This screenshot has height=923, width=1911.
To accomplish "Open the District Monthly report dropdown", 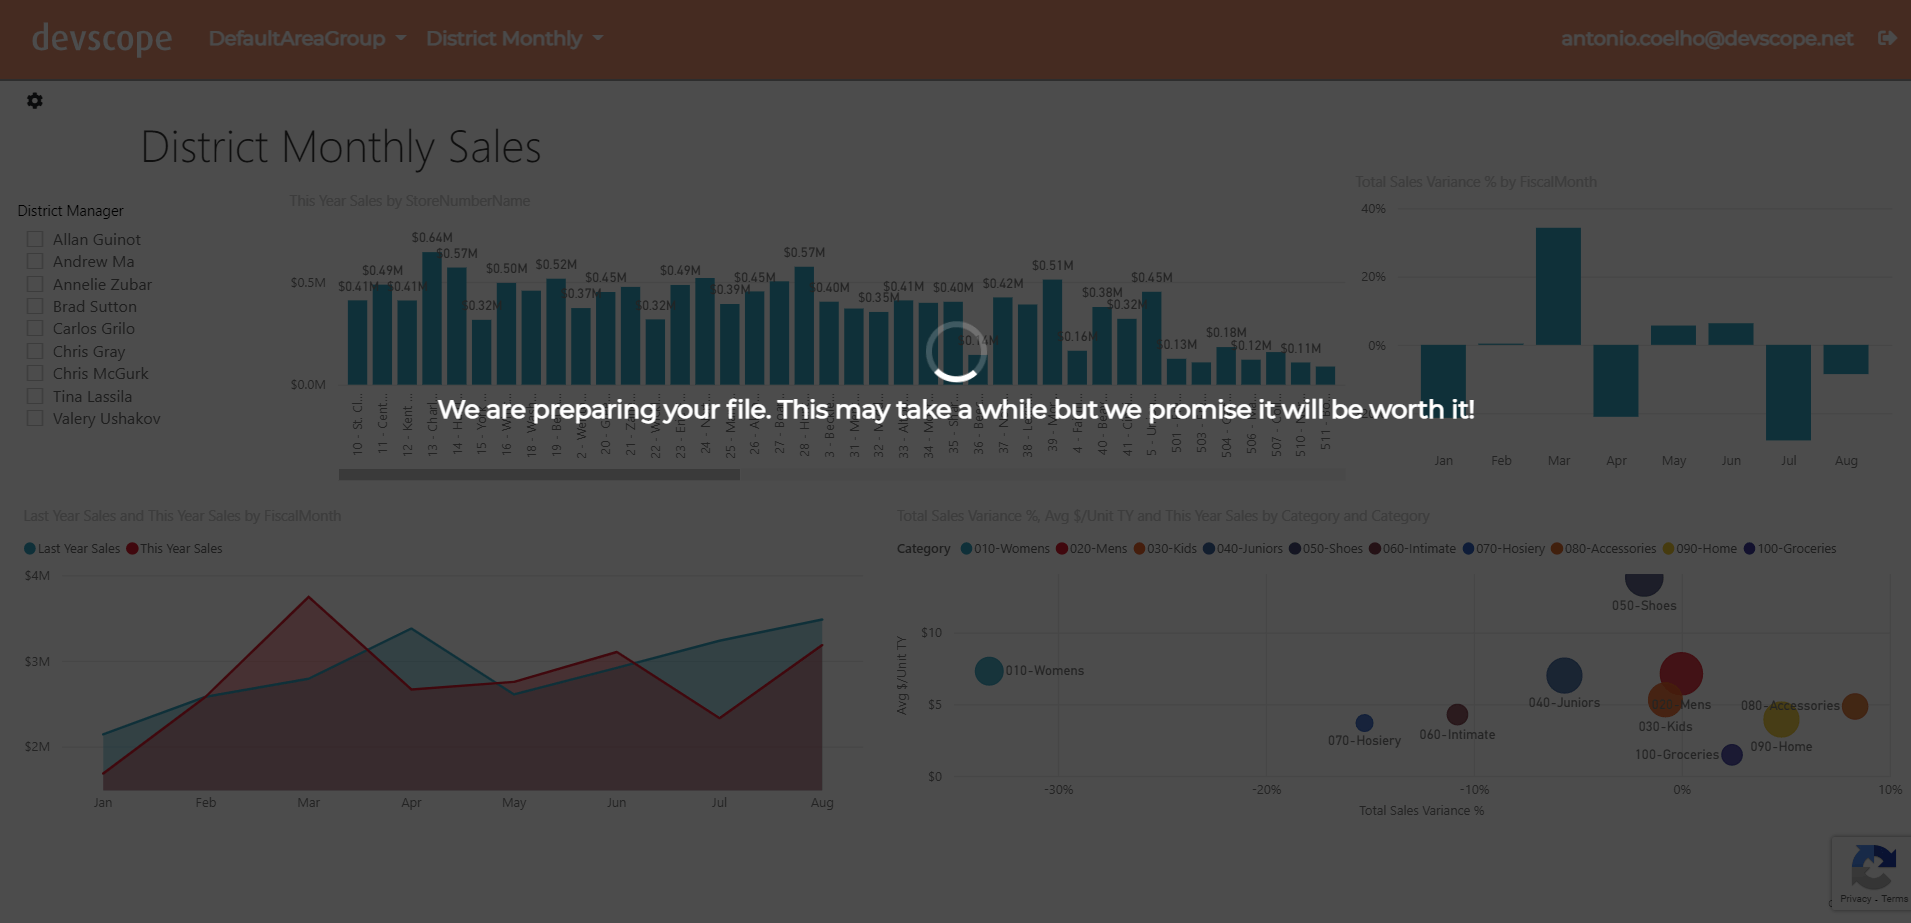I will click(513, 38).
